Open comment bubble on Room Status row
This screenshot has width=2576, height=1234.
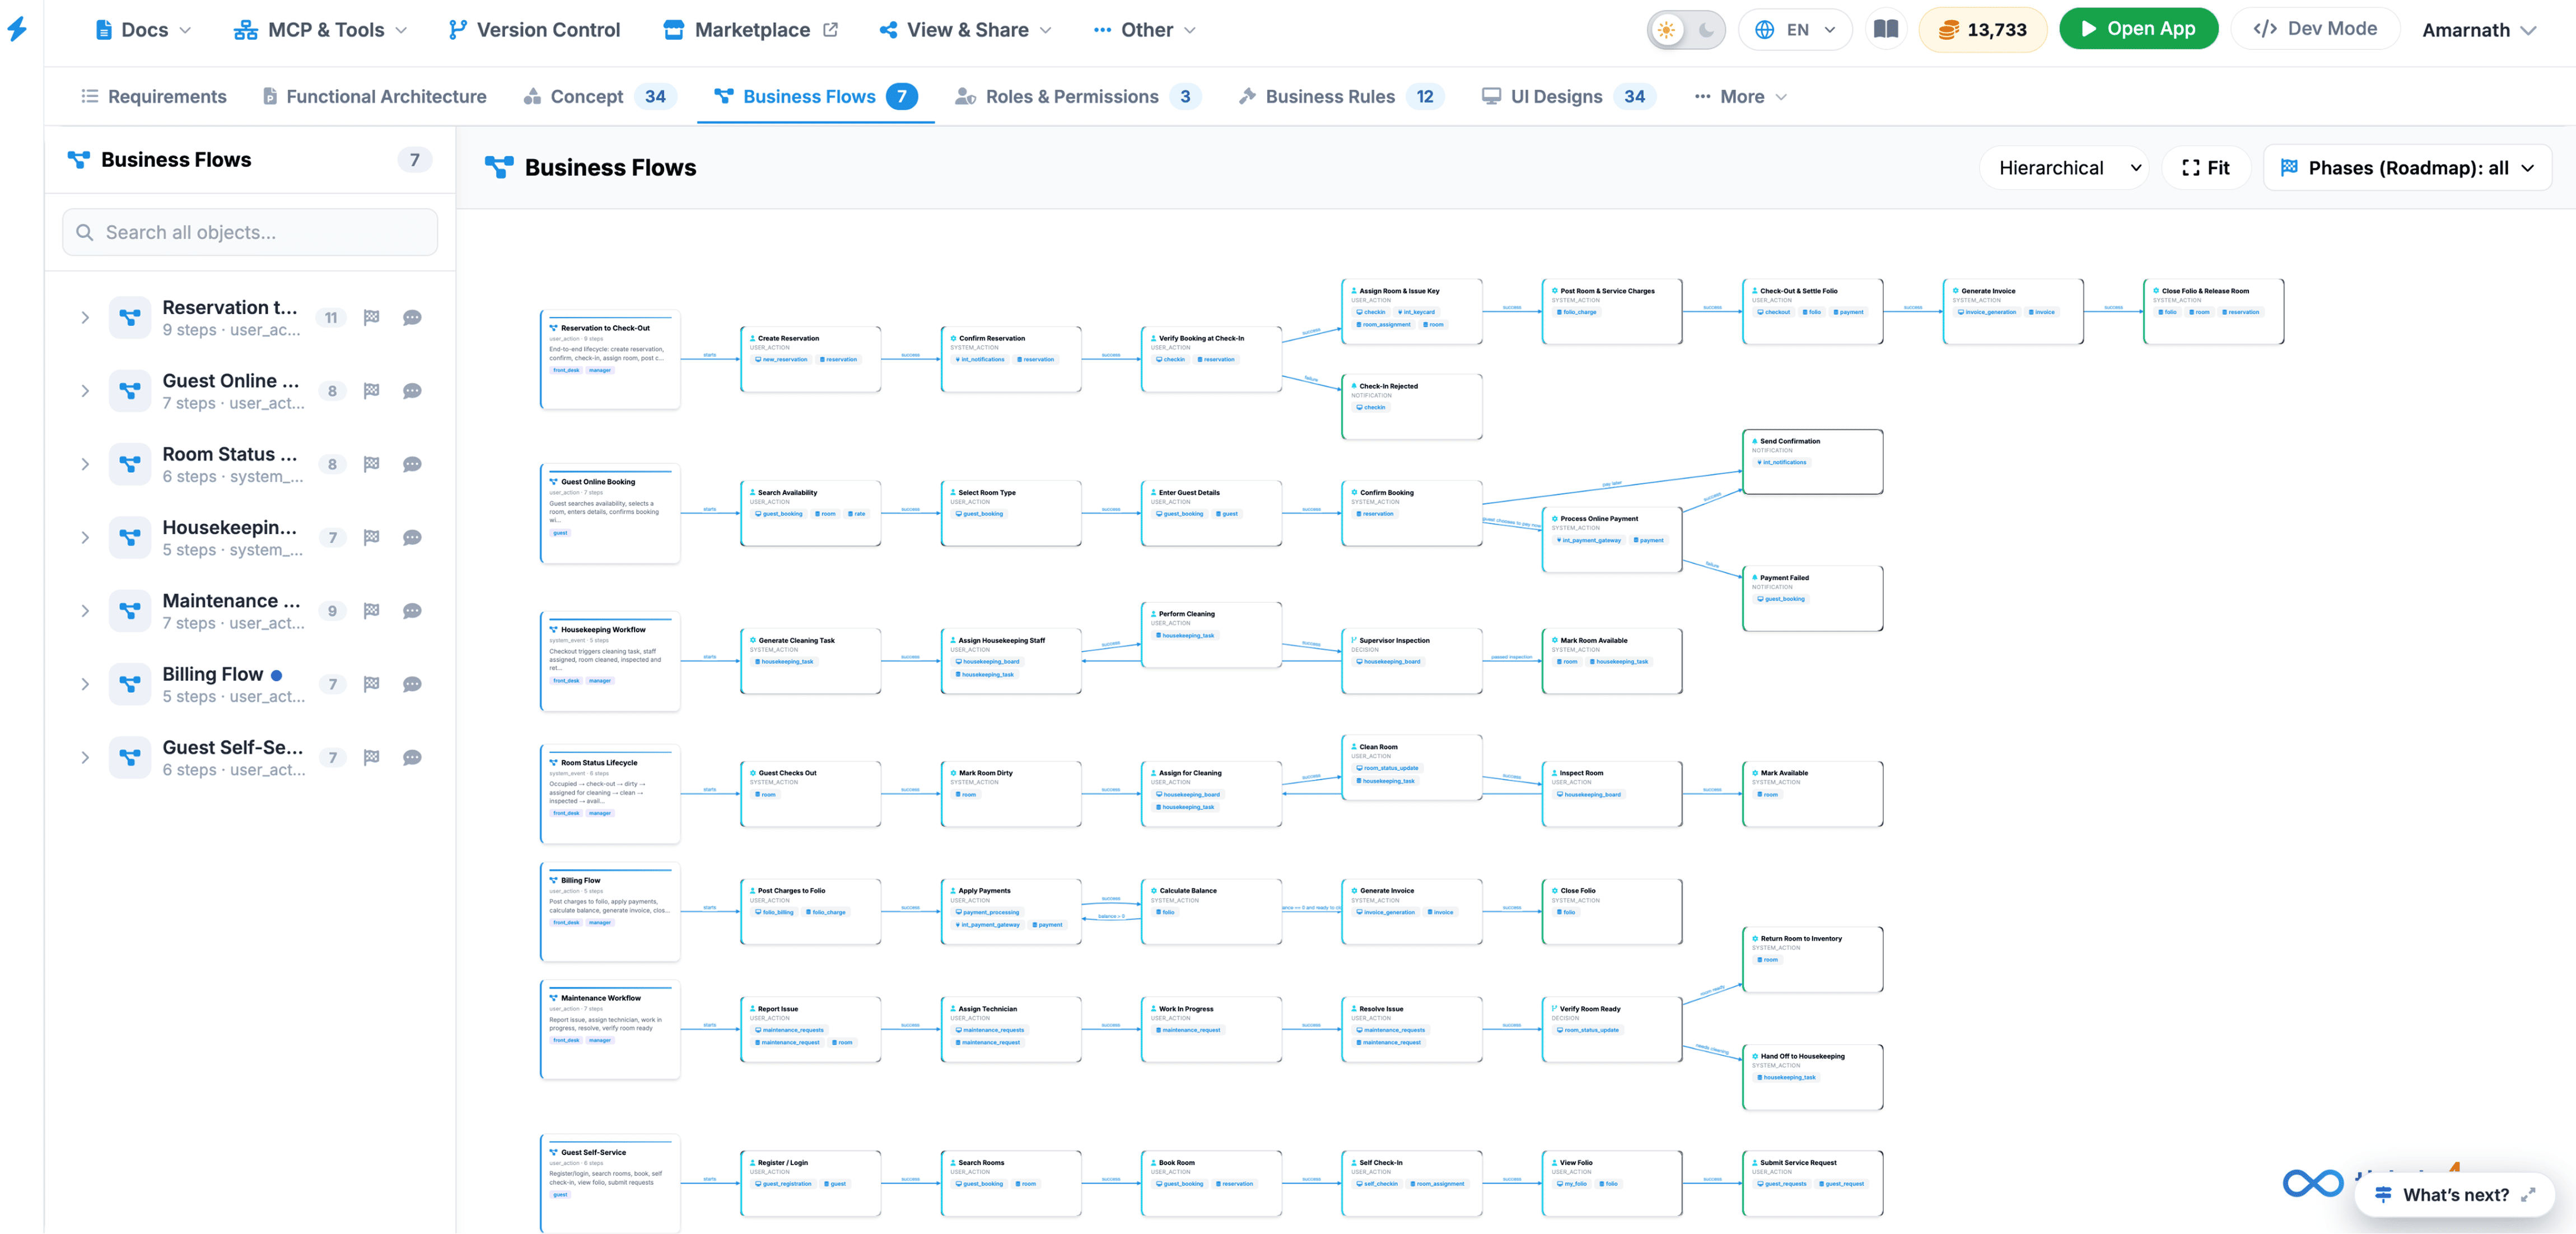[x=412, y=464]
